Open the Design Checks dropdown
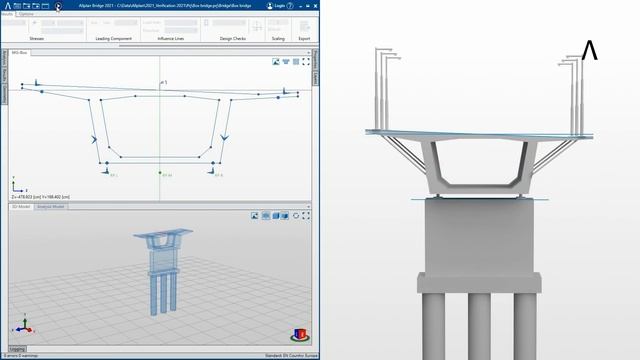640x360 pixels. [x=229, y=23]
